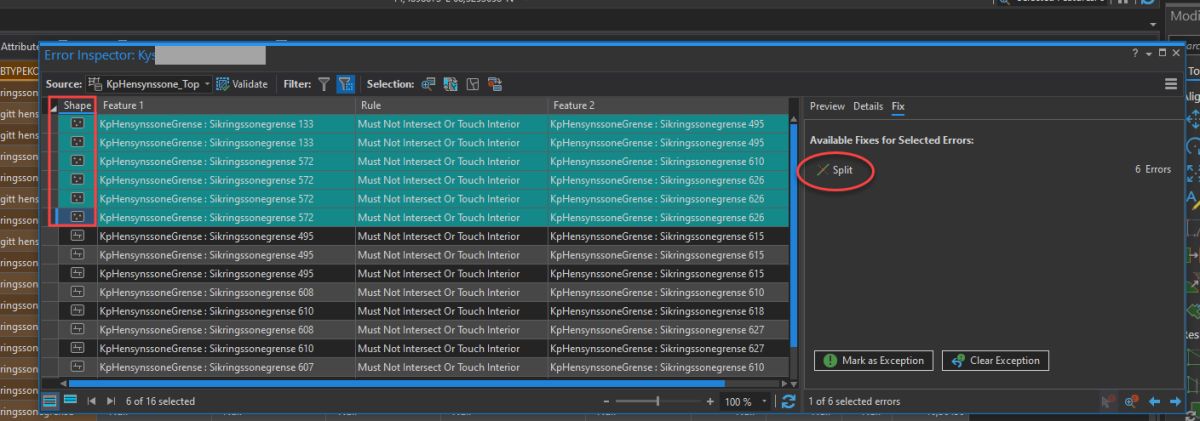Click zoom in plus button
The image size is (1200, 421).
[x=710, y=401]
